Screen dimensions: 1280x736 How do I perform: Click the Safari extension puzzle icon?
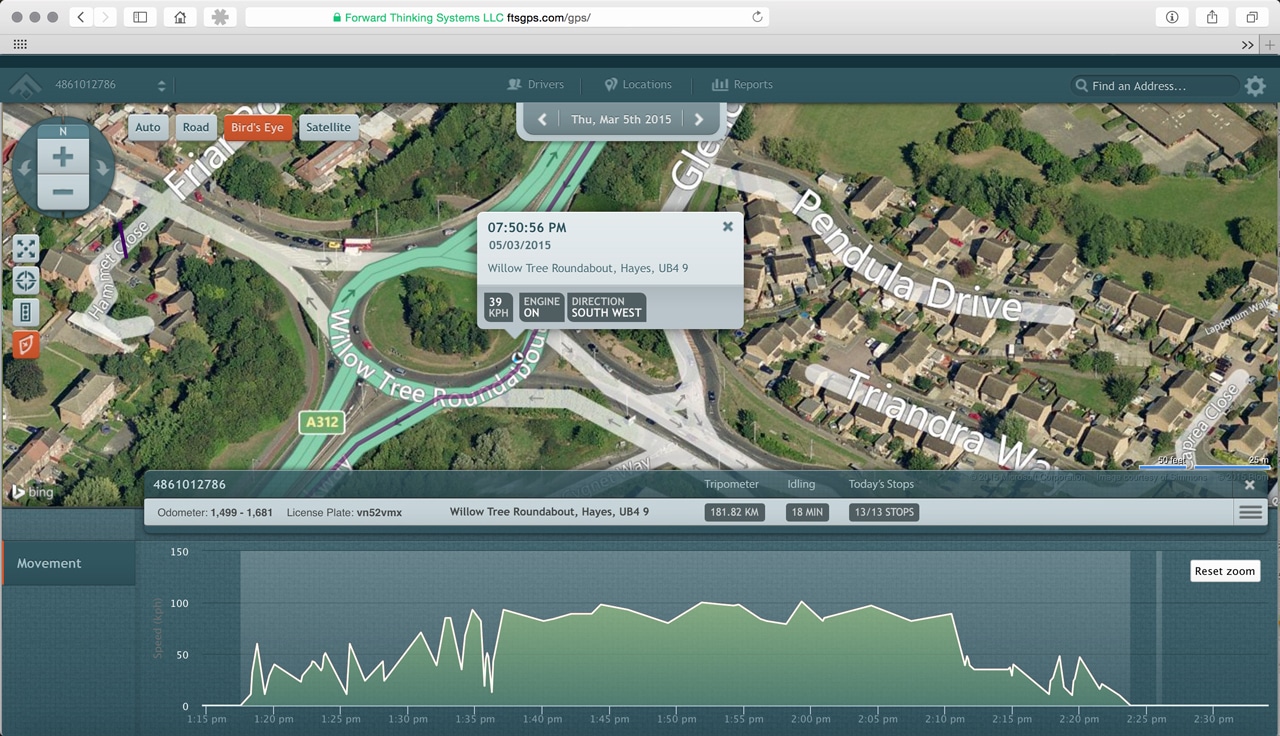[220, 17]
